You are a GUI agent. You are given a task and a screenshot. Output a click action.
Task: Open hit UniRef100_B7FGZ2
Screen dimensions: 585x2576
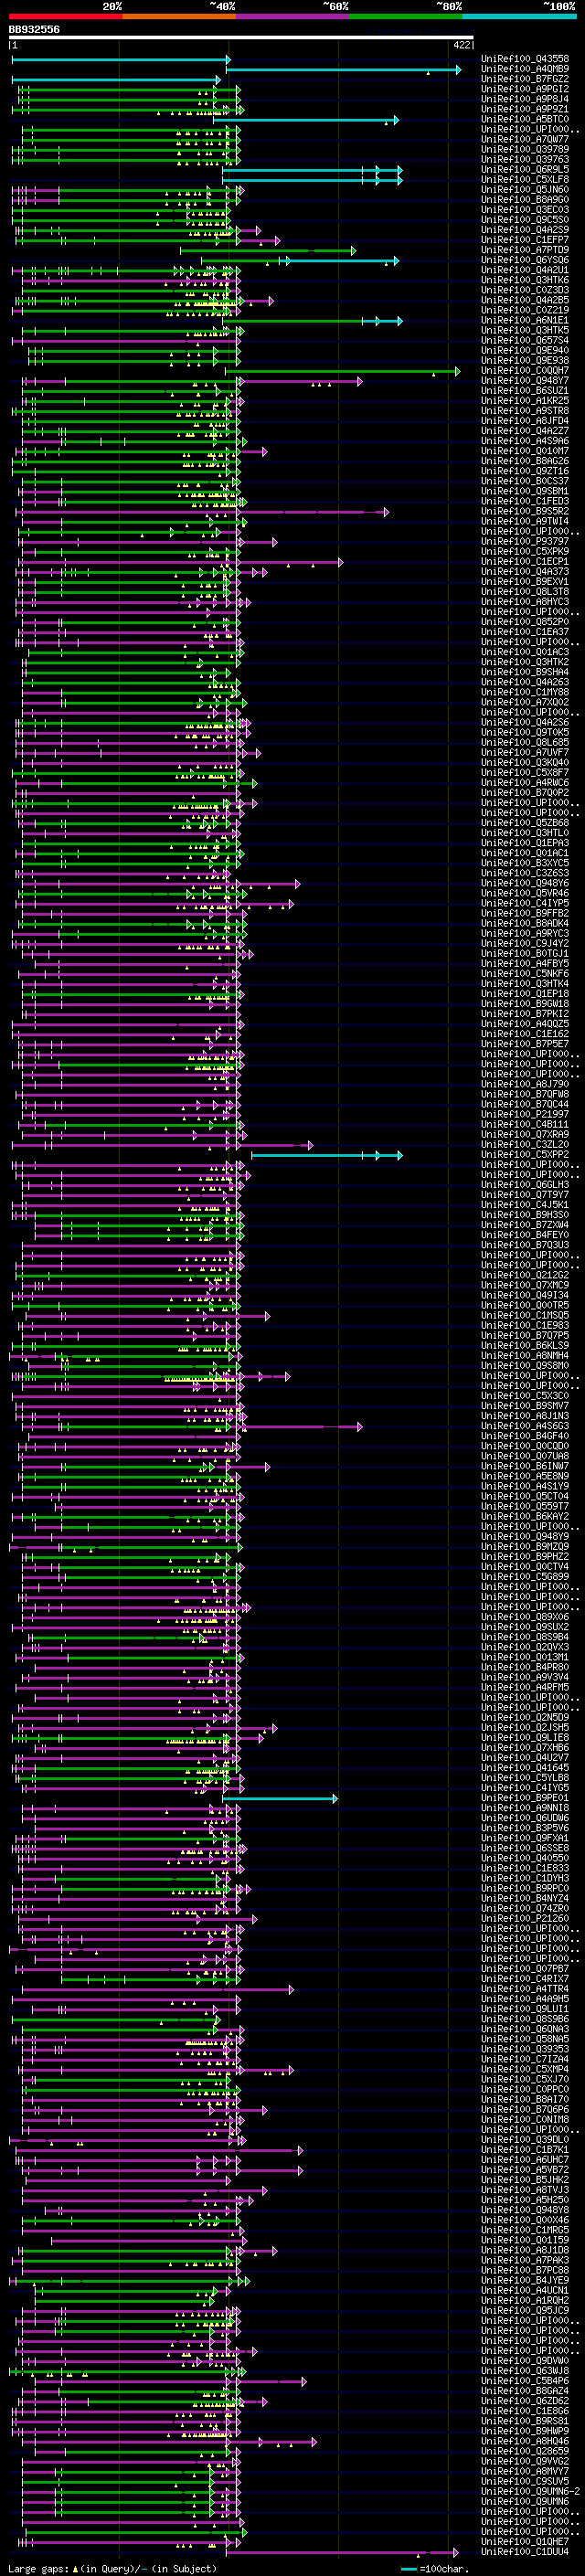coord(525,79)
